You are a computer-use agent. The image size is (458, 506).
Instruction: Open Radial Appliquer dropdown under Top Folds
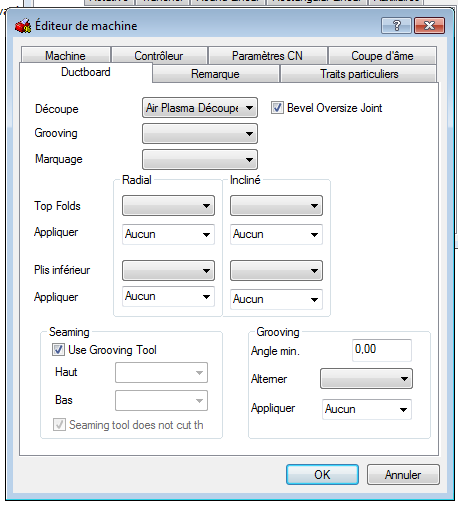[x=168, y=234]
